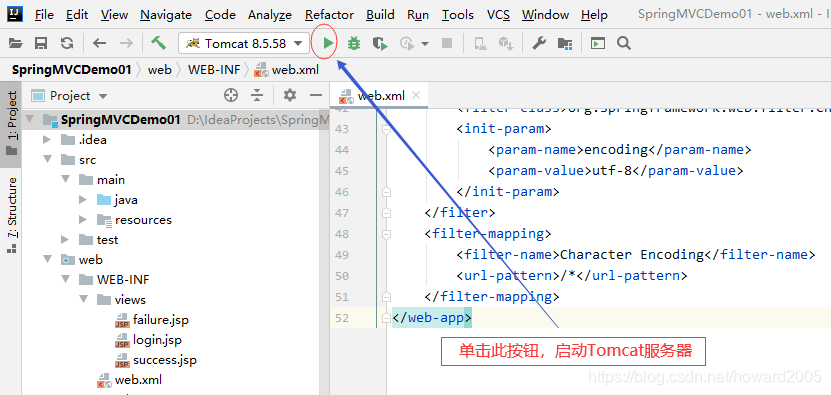This screenshot has height=395, width=831.
Task: Select login.jsp in the project tree
Action: pos(157,340)
